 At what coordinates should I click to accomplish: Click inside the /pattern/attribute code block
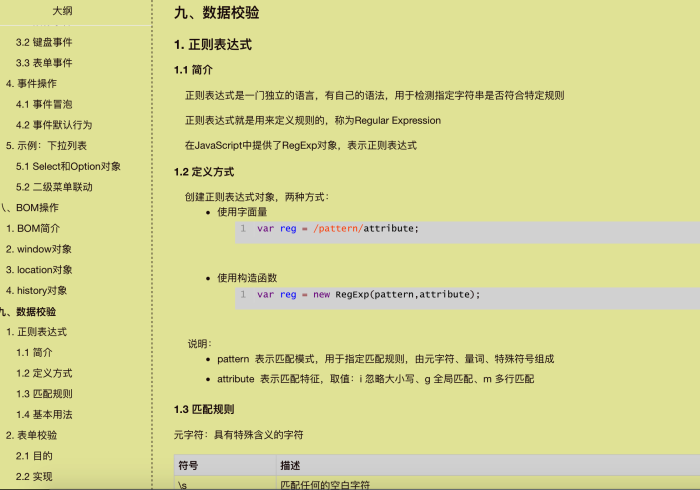coord(467,233)
